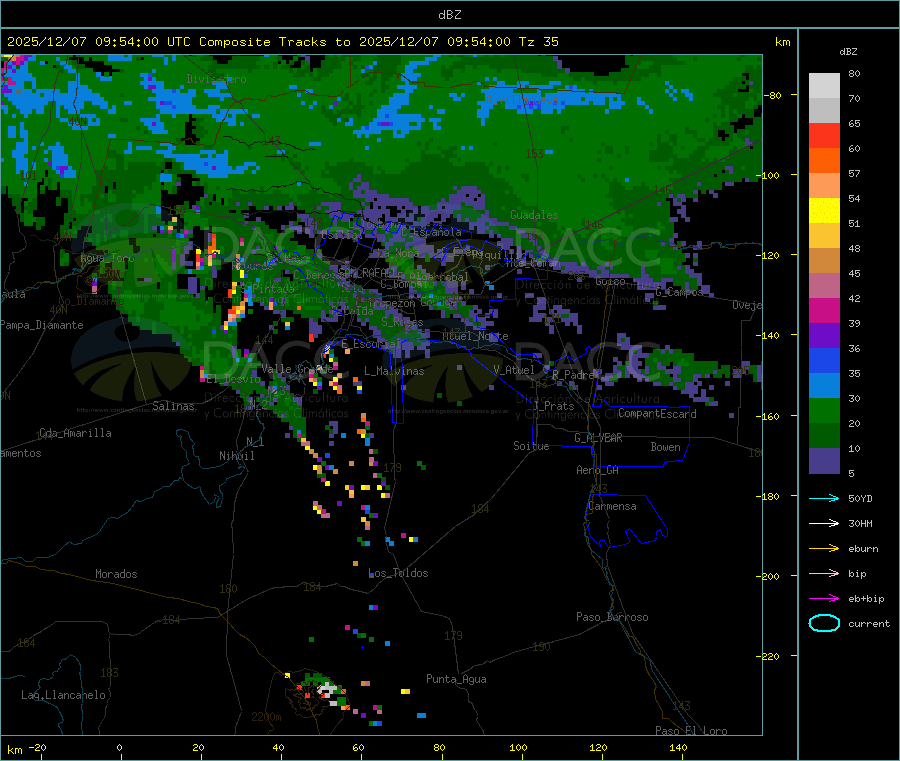Click the 'Carmensa' map label
The height and width of the screenshot is (761, 900).
coord(612,506)
